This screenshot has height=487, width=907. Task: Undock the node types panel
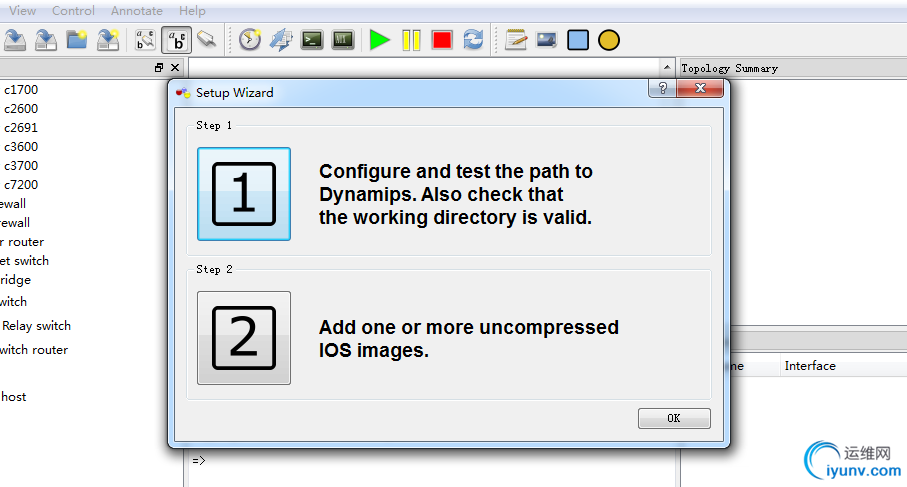[x=159, y=68]
